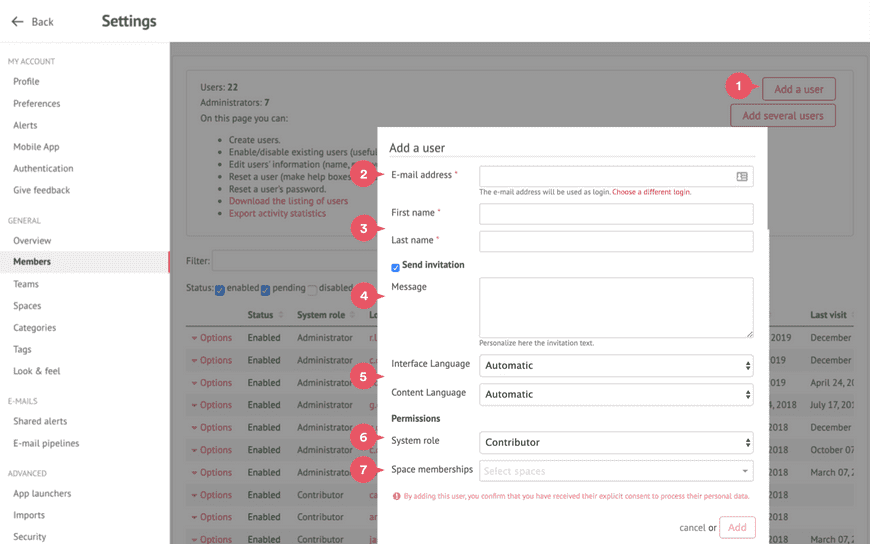870x544 pixels.
Task: Focus the E-mail address input field
Action: 616,177
